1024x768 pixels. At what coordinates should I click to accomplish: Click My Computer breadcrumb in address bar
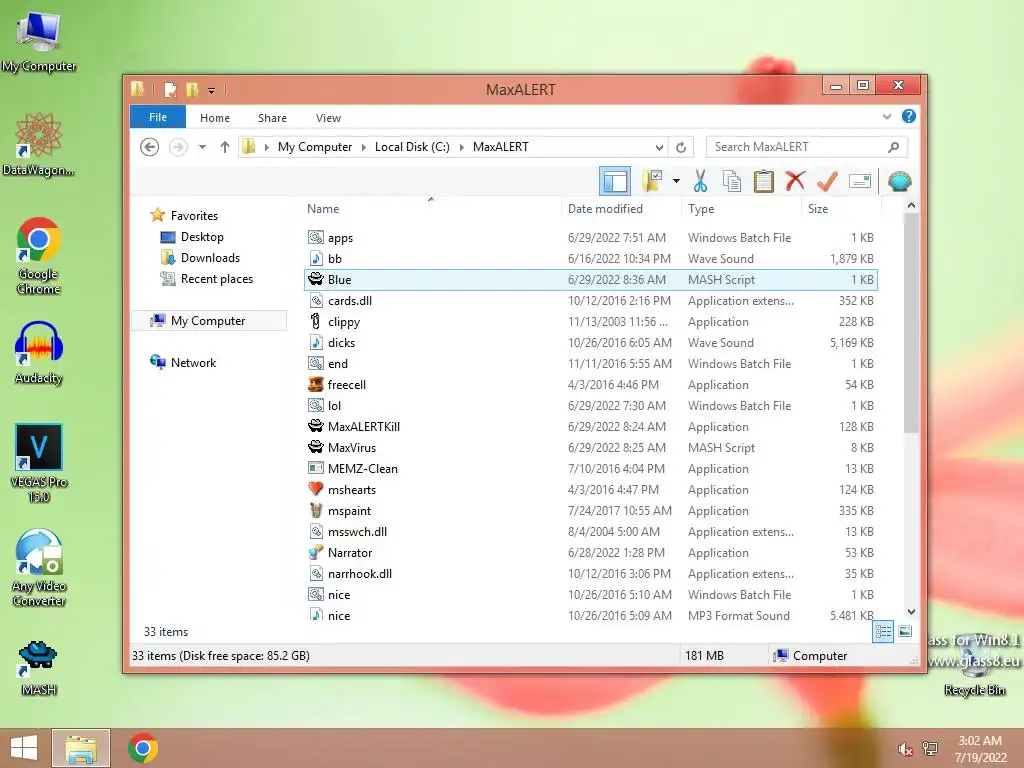click(x=315, y=147)
